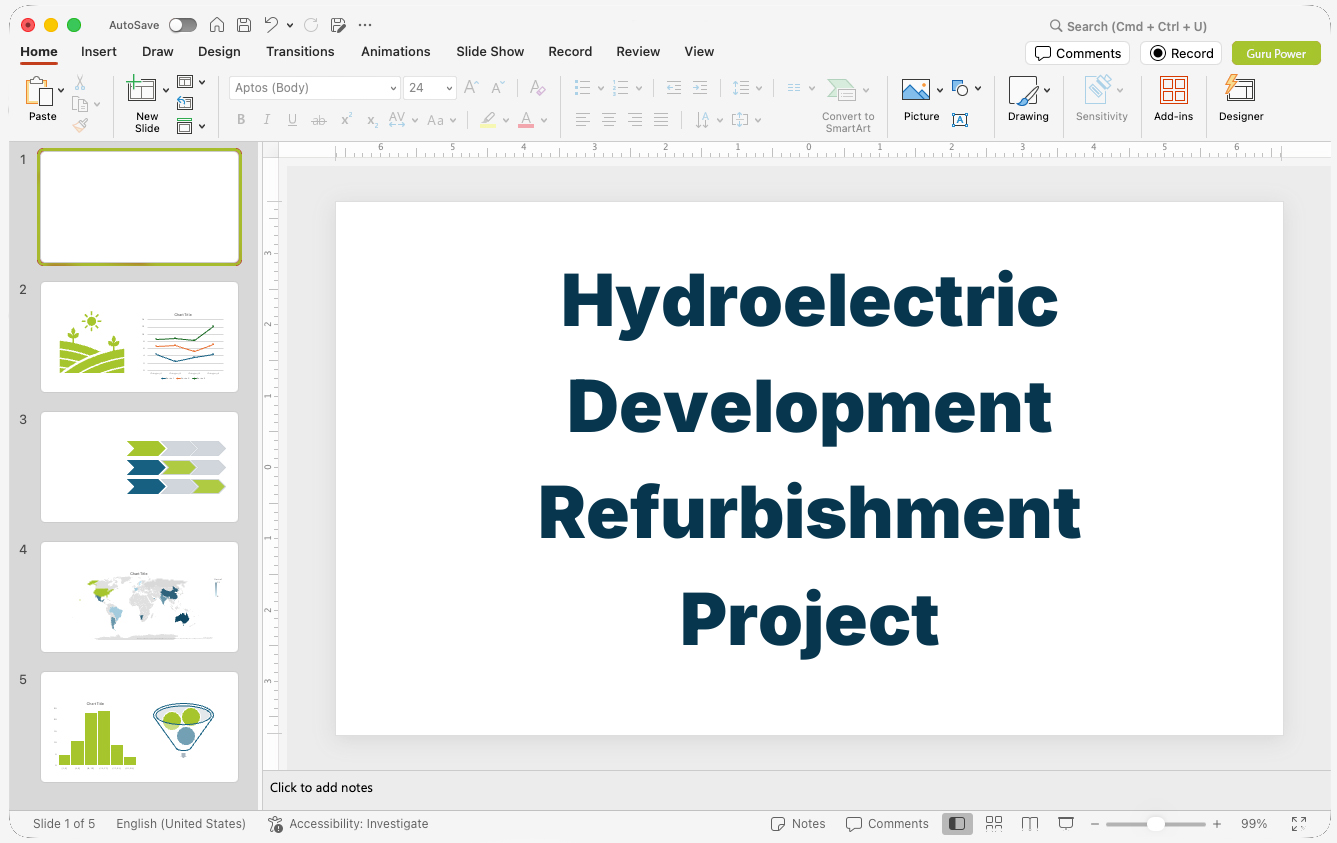Toggle Superscript formatting
Viewport: 1337px width, 843px height.
(x=346, y=120)
